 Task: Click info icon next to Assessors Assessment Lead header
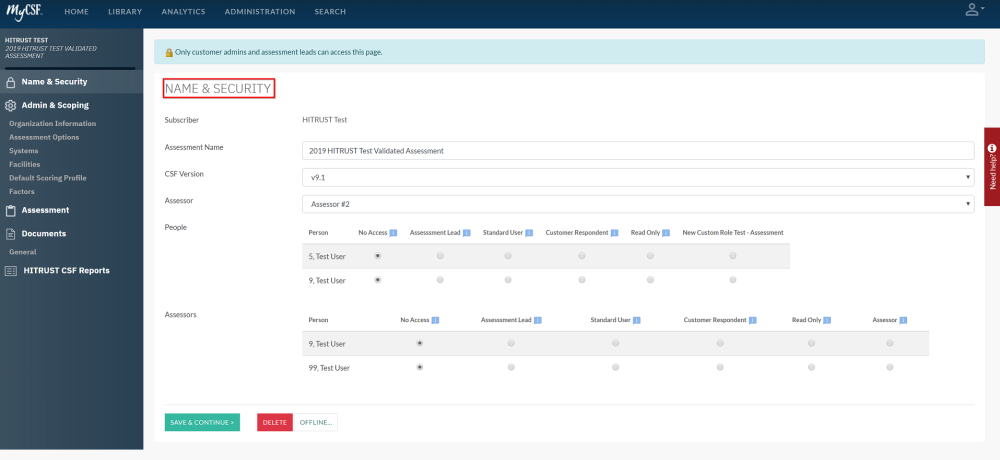click(538, 320)
